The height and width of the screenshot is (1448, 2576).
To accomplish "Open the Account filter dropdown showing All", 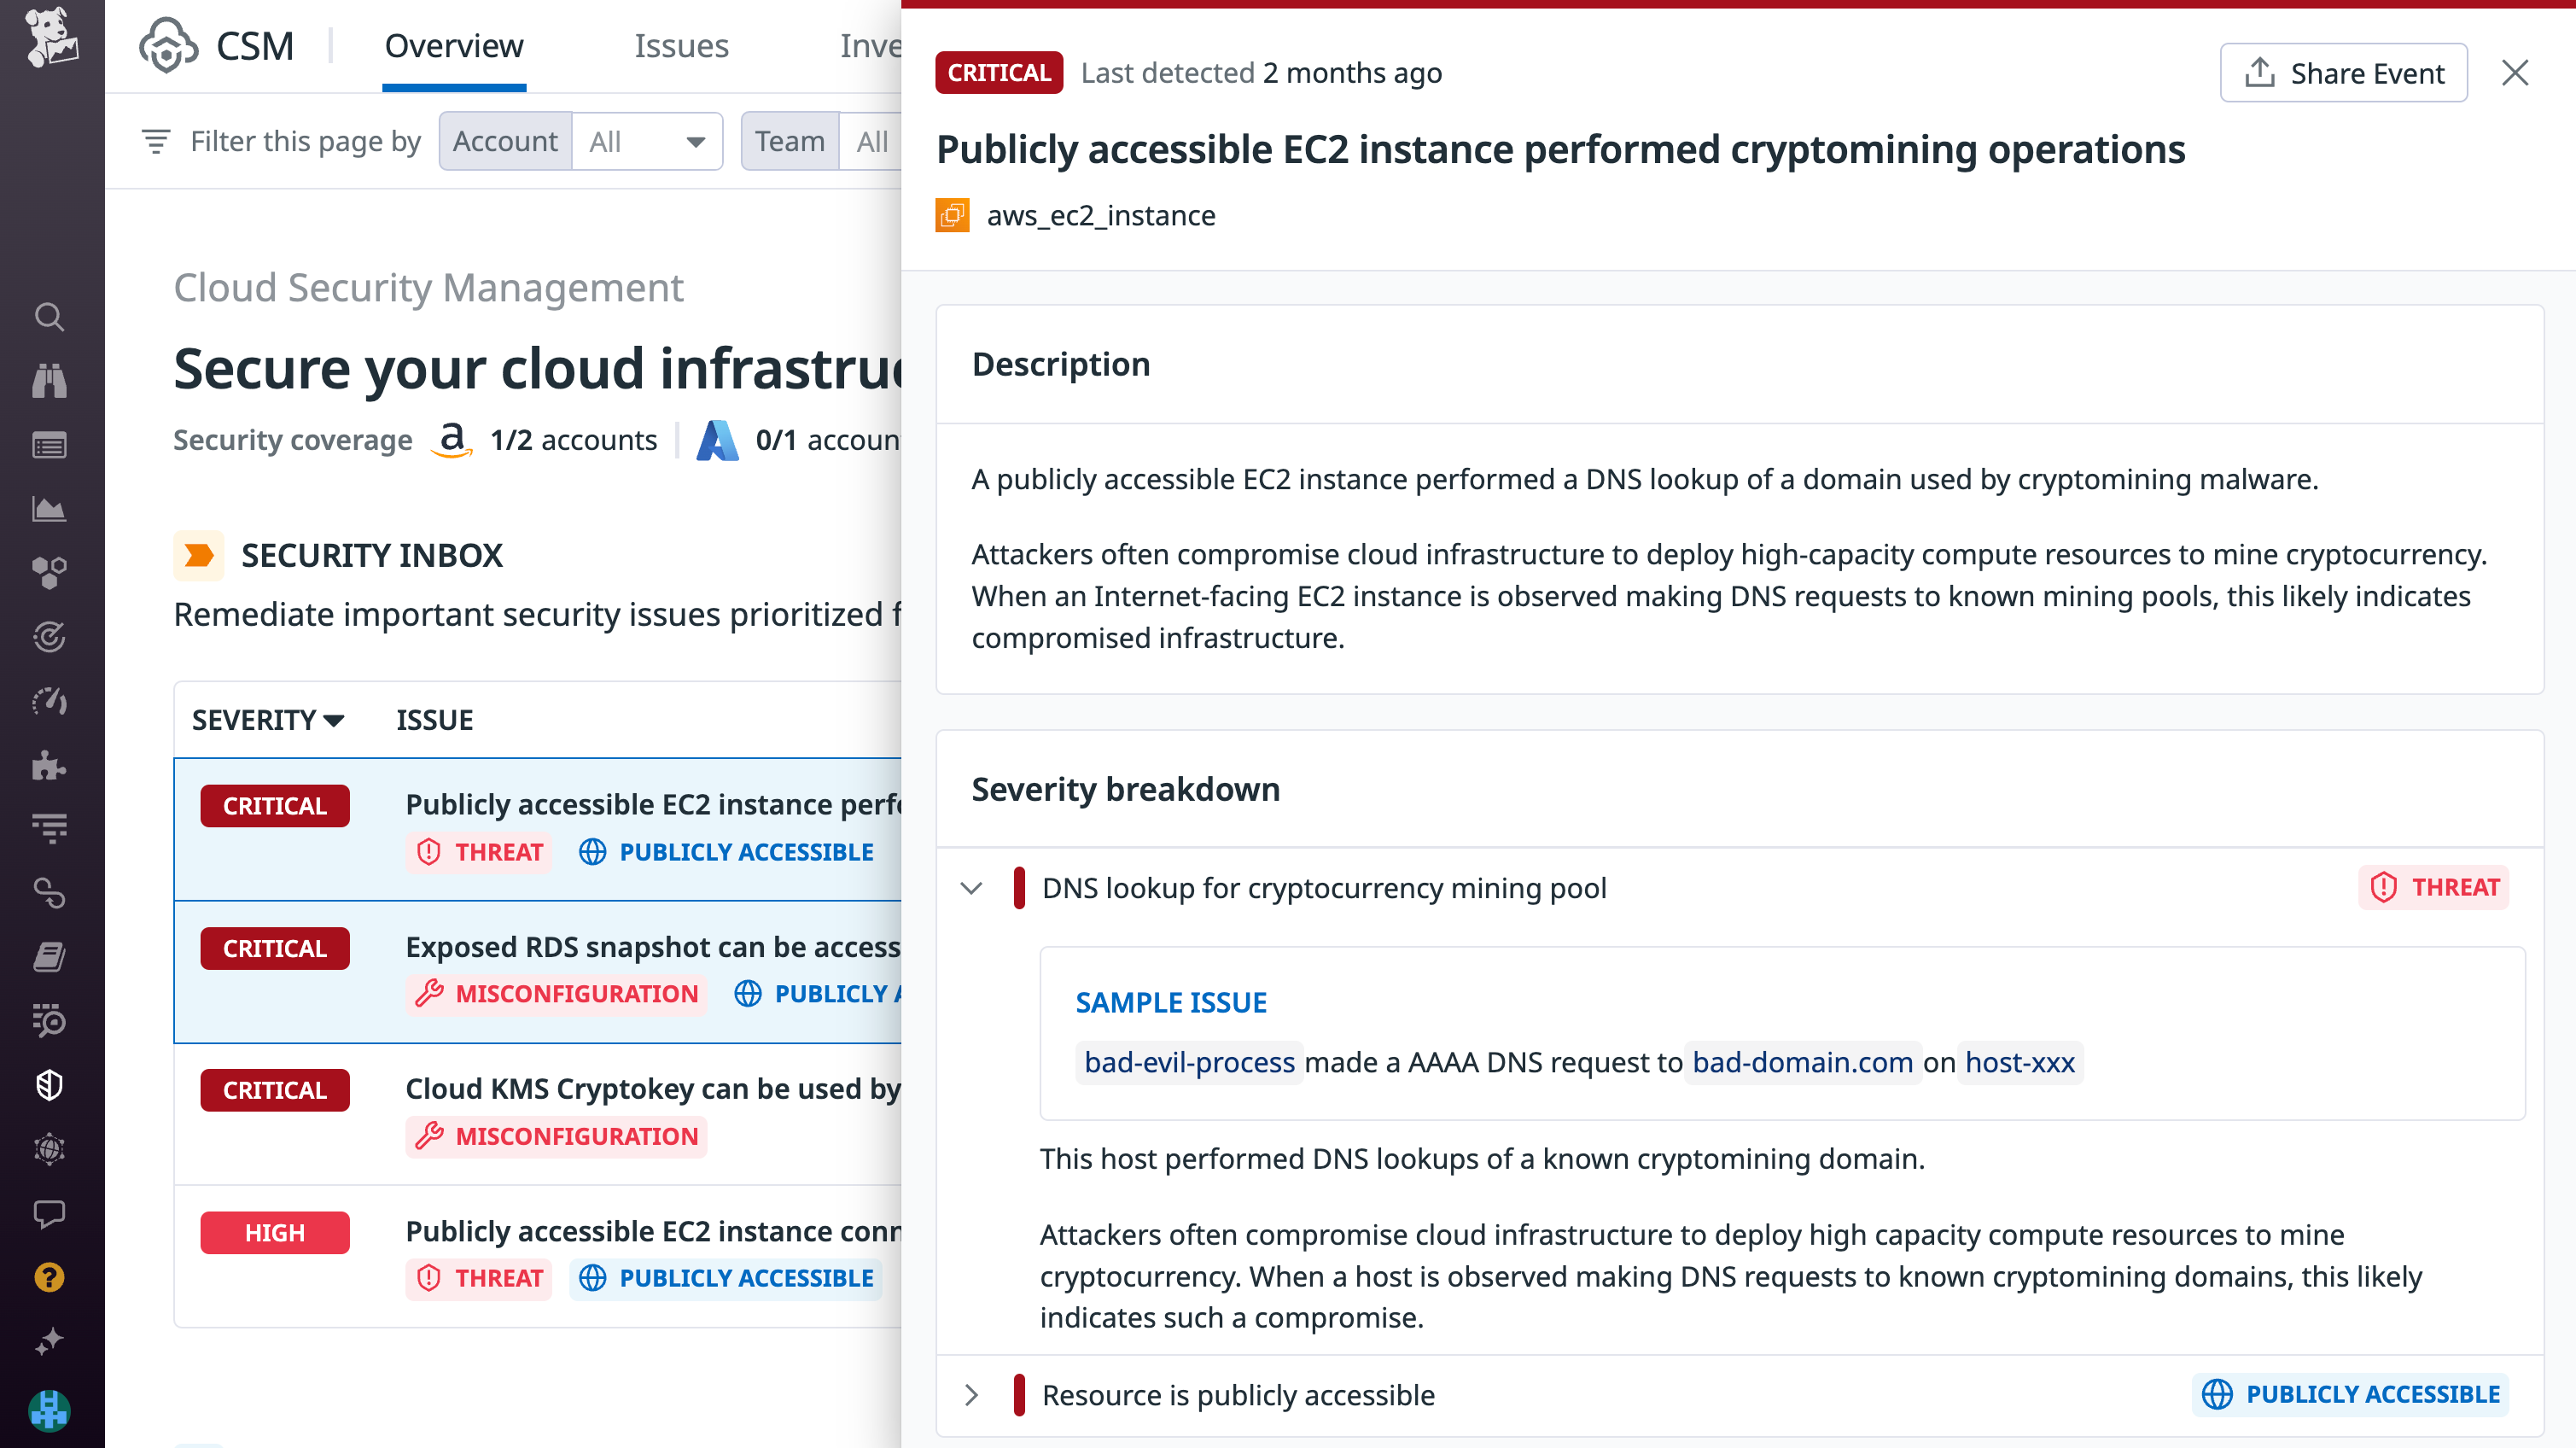I will 645,141.
